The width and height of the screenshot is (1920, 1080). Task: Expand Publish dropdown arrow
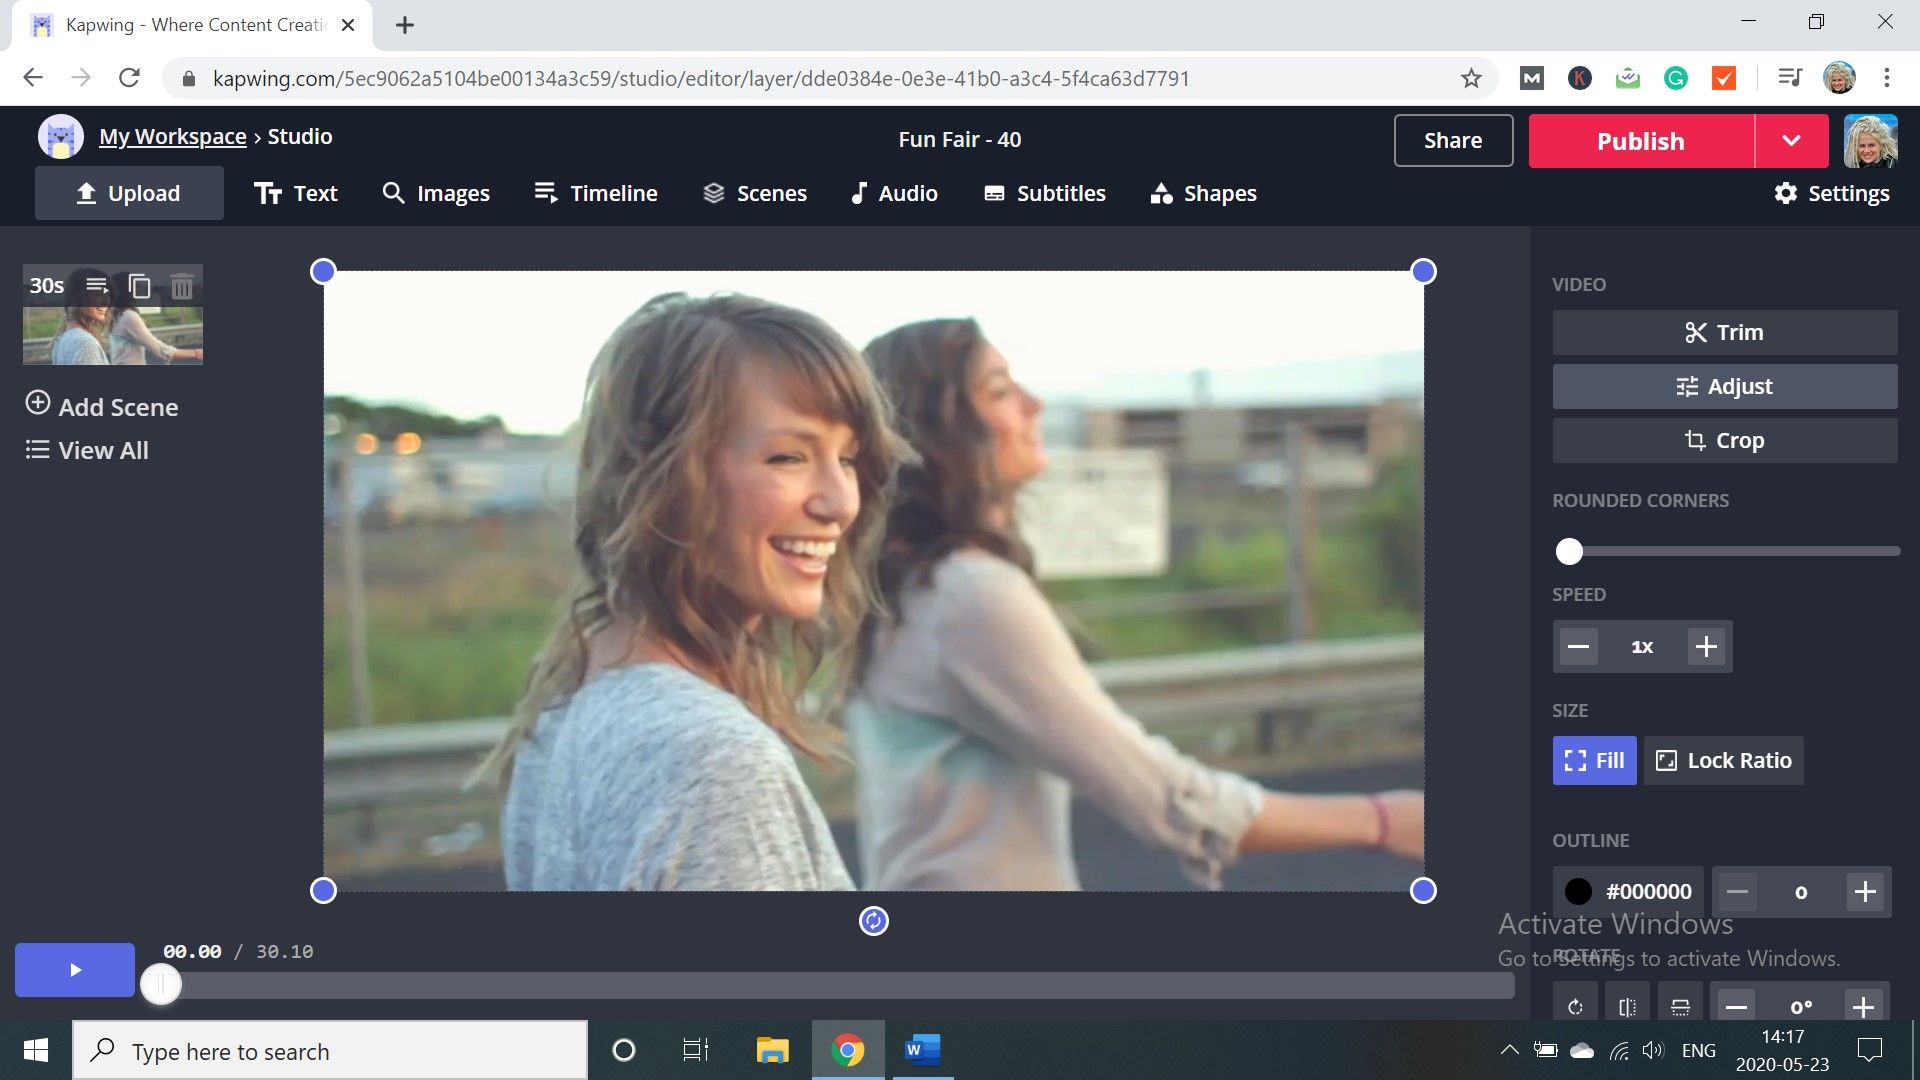pos(1791,141)
